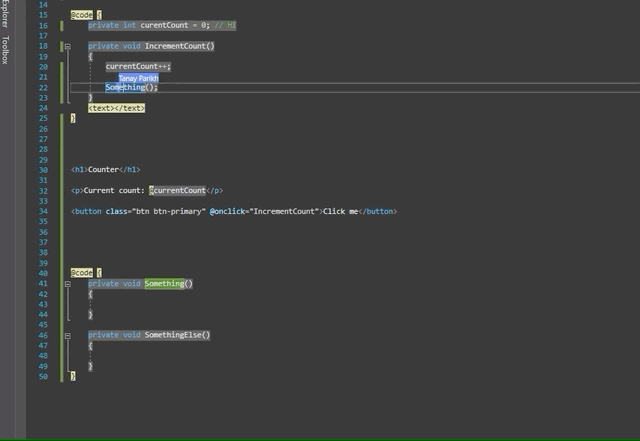
Task: Collapse the Something method on line 41
Action: [x=68, y=284]
